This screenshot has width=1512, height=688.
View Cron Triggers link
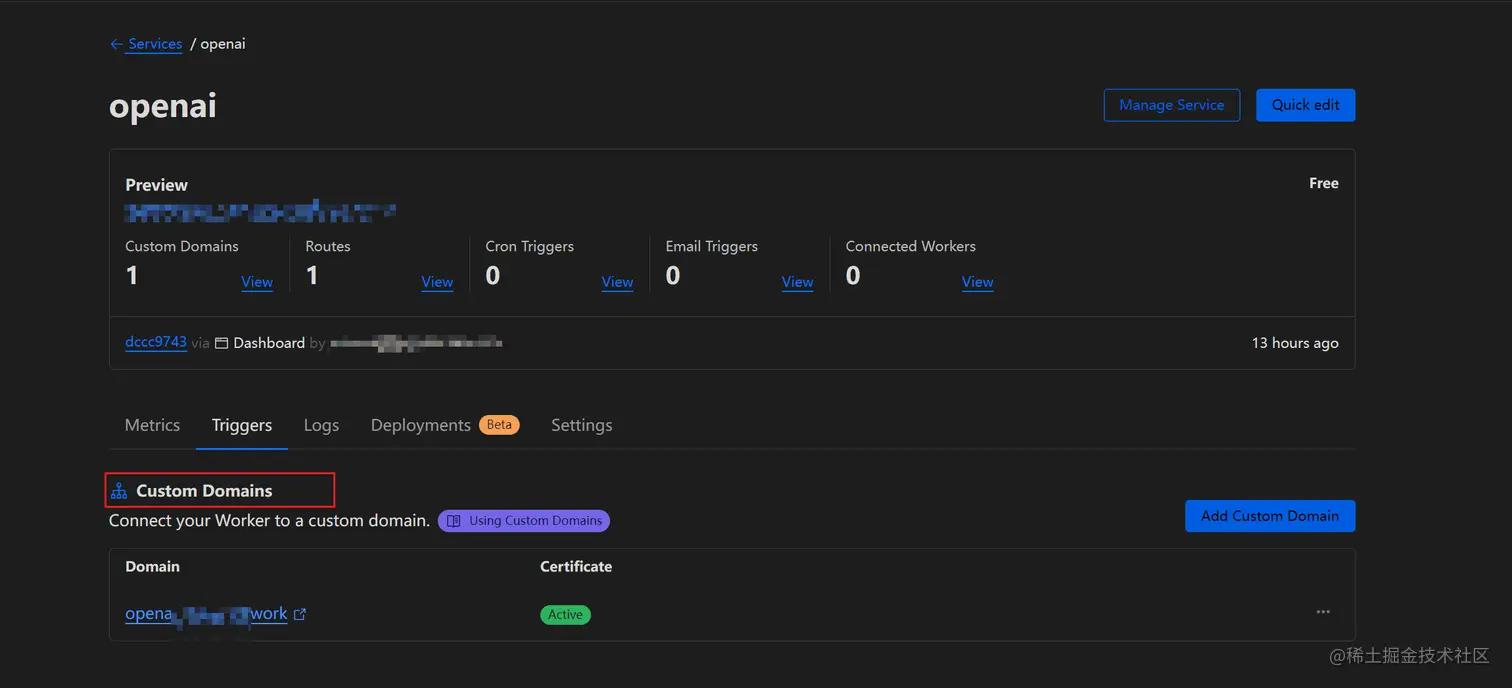click(x=617, y=282)
